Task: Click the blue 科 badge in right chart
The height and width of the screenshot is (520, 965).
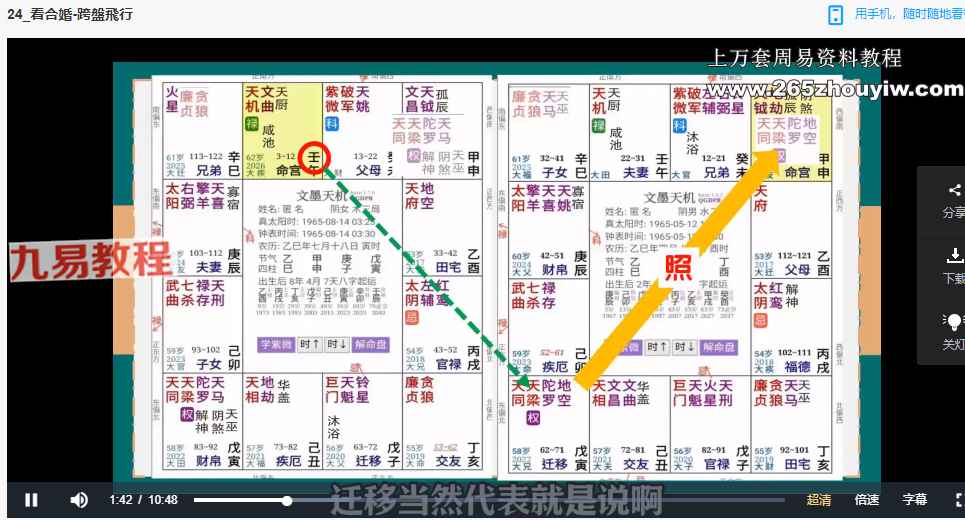Action: [x=679, y=126]
